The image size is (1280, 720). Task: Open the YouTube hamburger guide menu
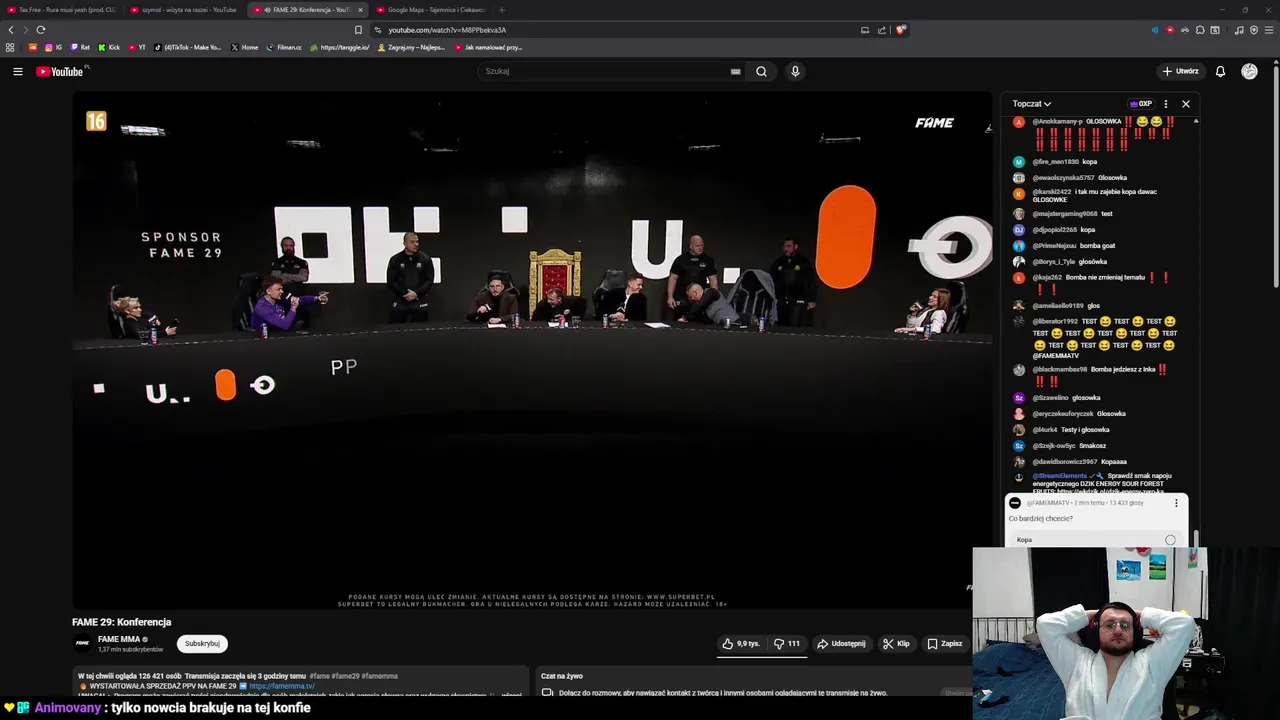pyautogui.click(x=17, y=71)
